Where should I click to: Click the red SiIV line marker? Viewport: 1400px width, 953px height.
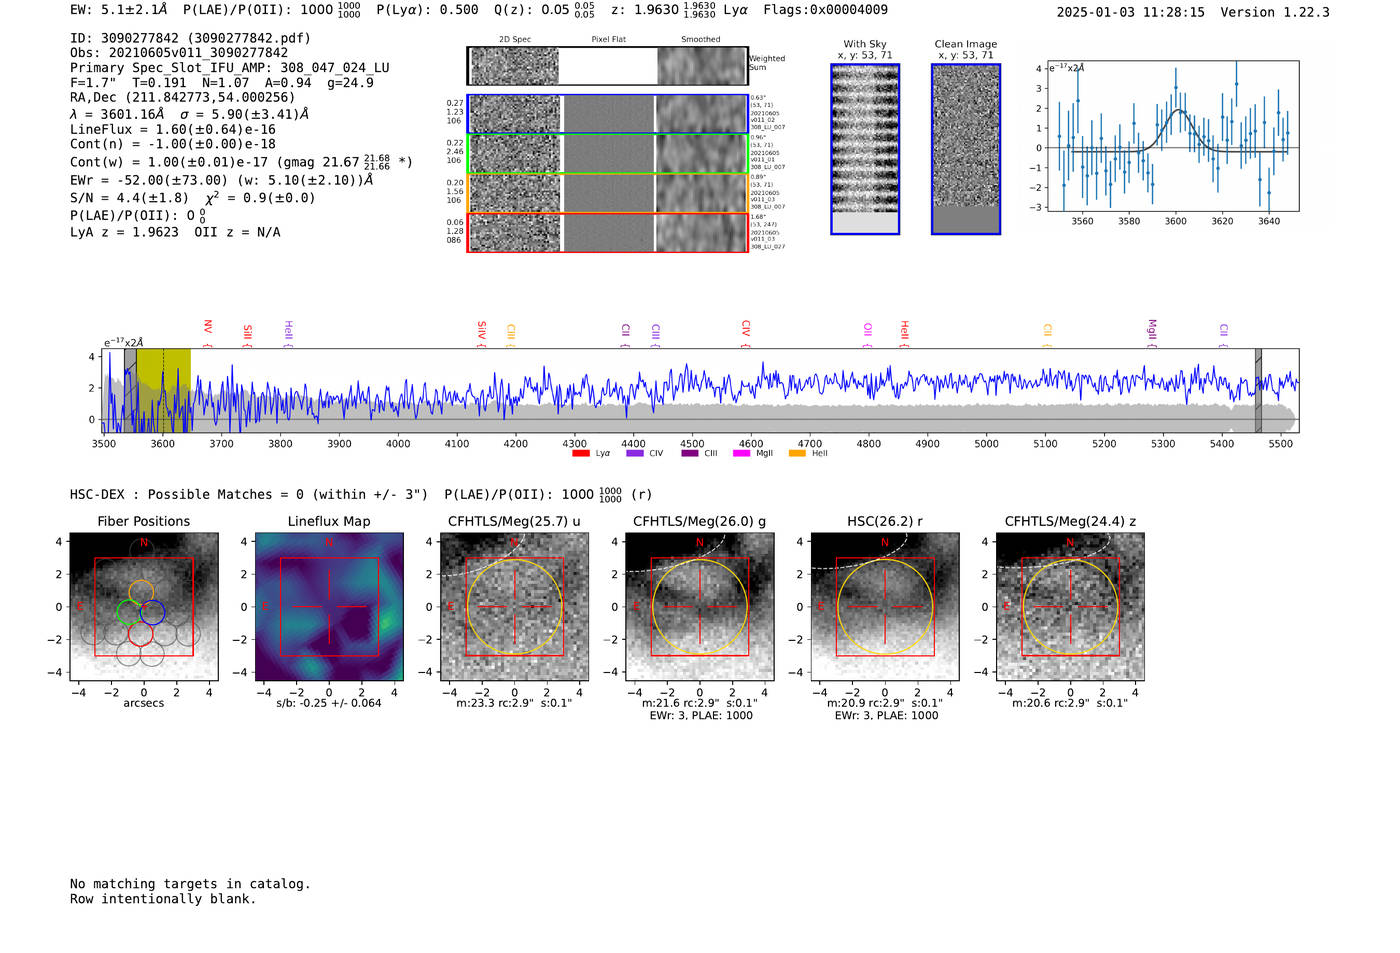tap(481, 333)
